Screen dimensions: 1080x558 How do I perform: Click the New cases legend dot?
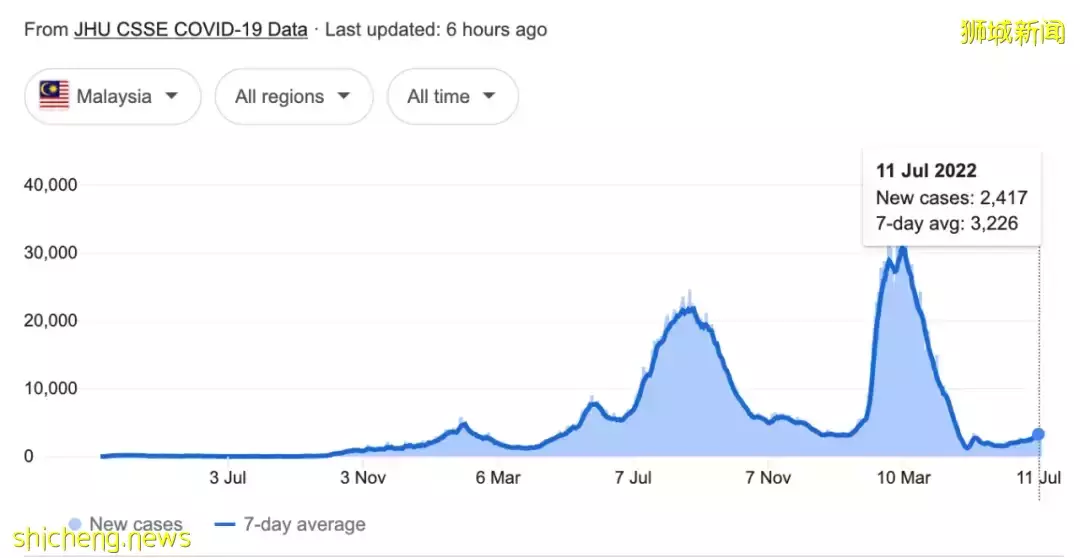[x=75, y=524]
